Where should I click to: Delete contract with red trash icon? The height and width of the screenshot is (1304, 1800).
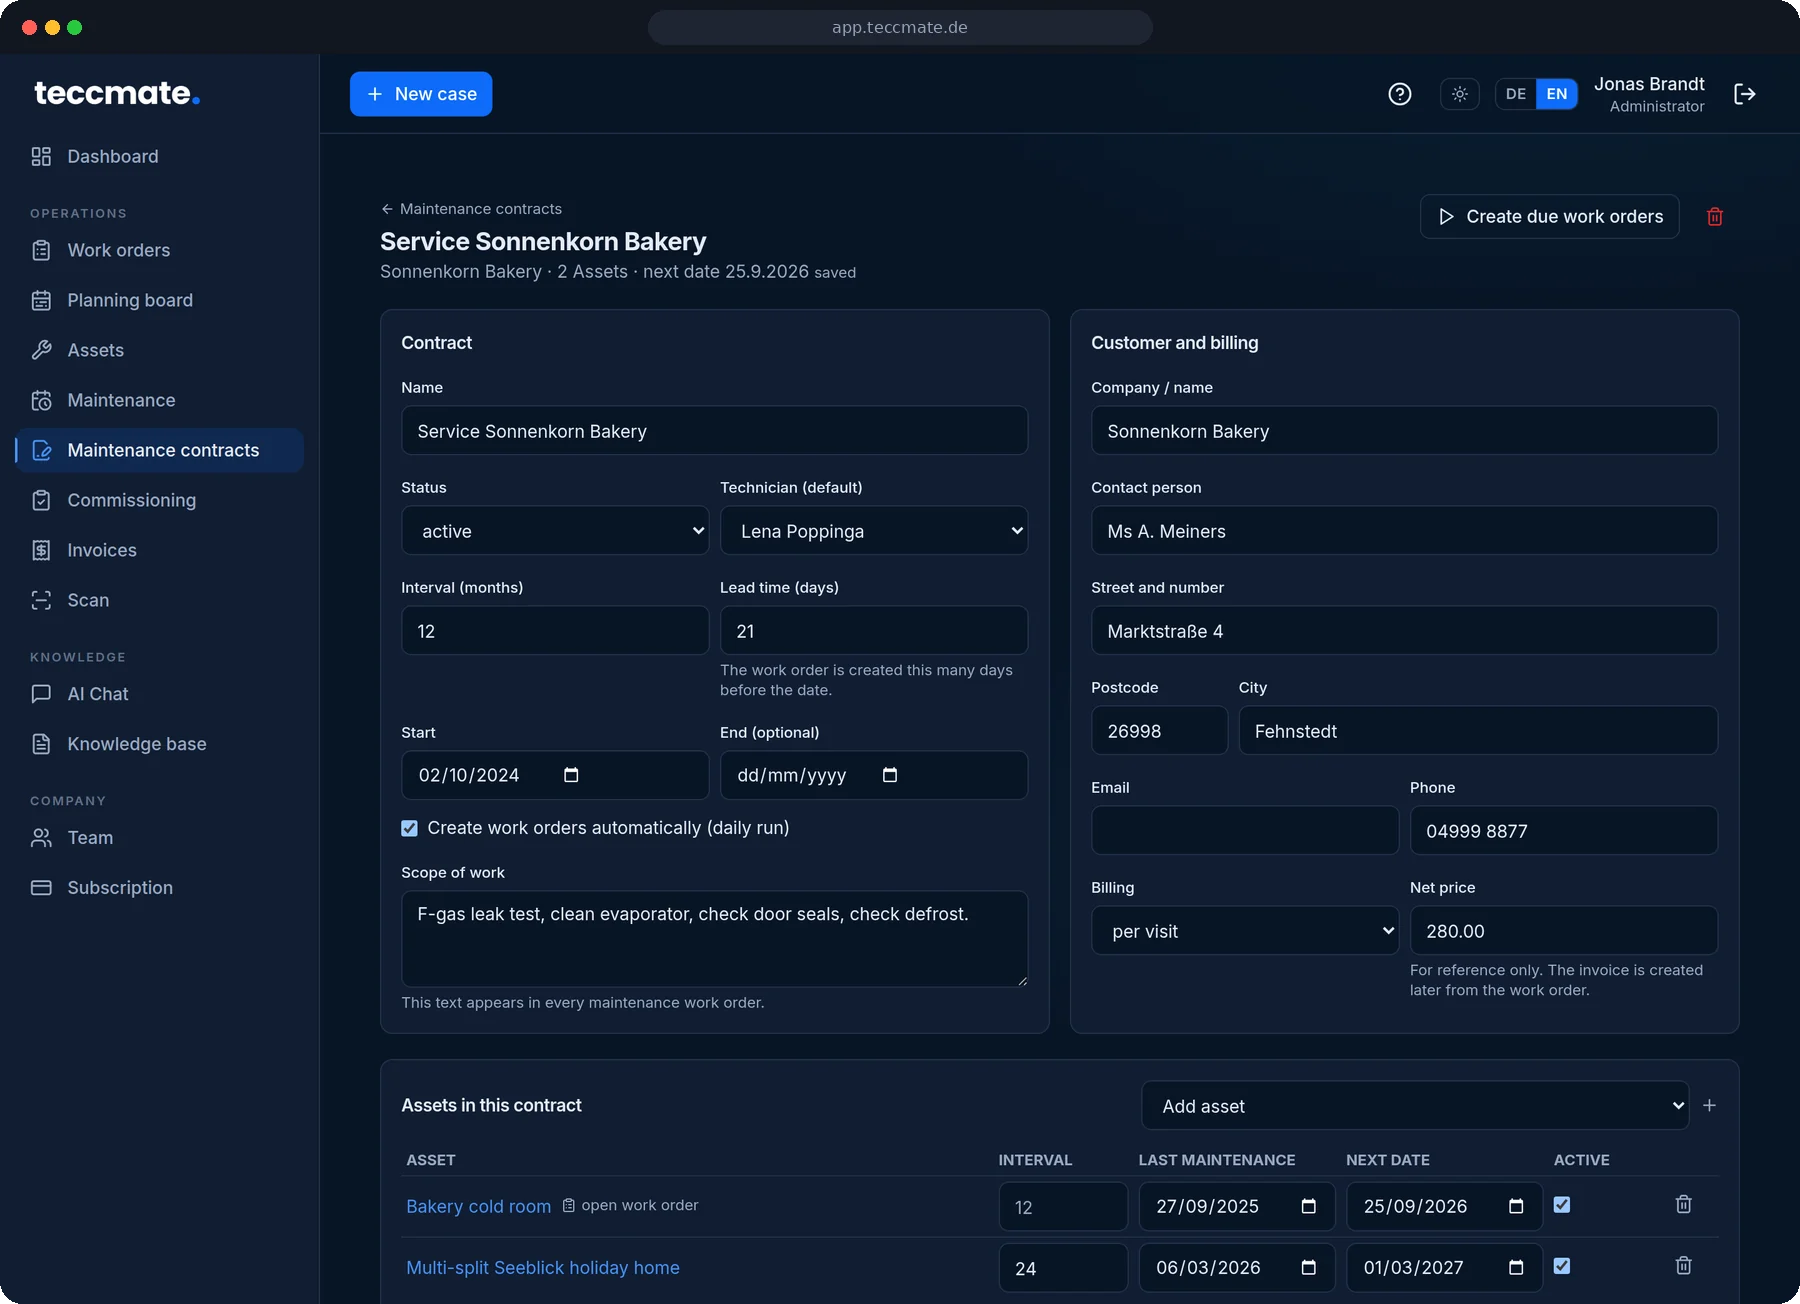pos(1715,217)
